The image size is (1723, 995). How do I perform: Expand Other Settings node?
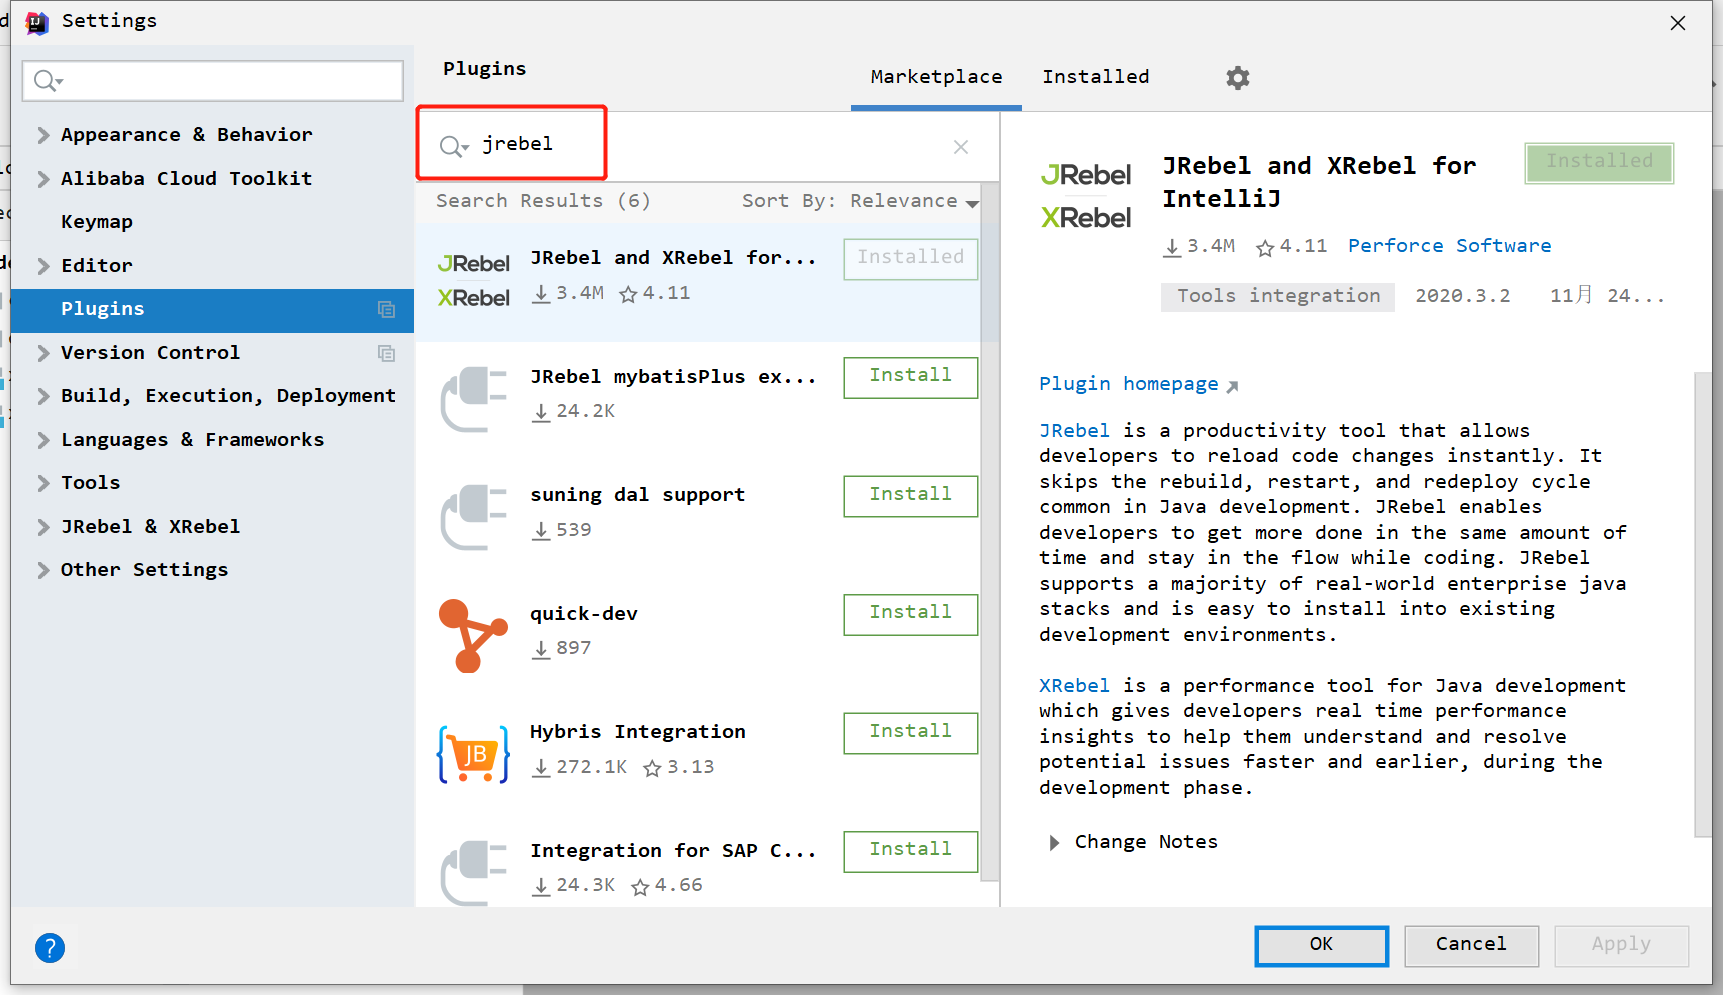point(43,570)
